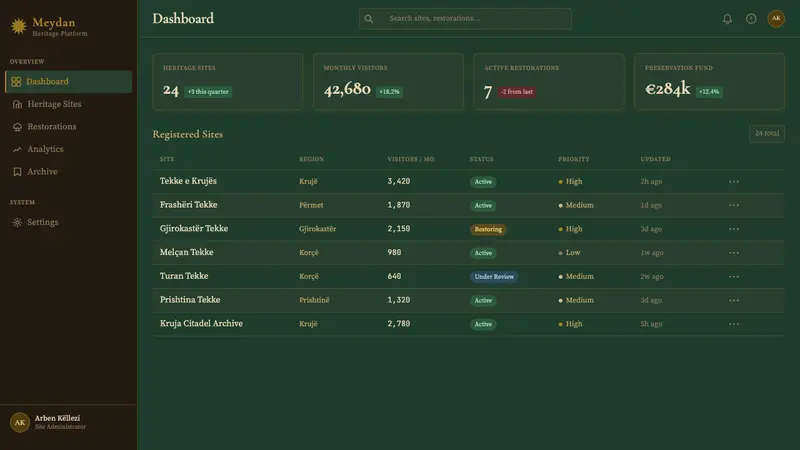
Task: Click Active badge in Melçan Tekke row
Action: tap(483, 253)
